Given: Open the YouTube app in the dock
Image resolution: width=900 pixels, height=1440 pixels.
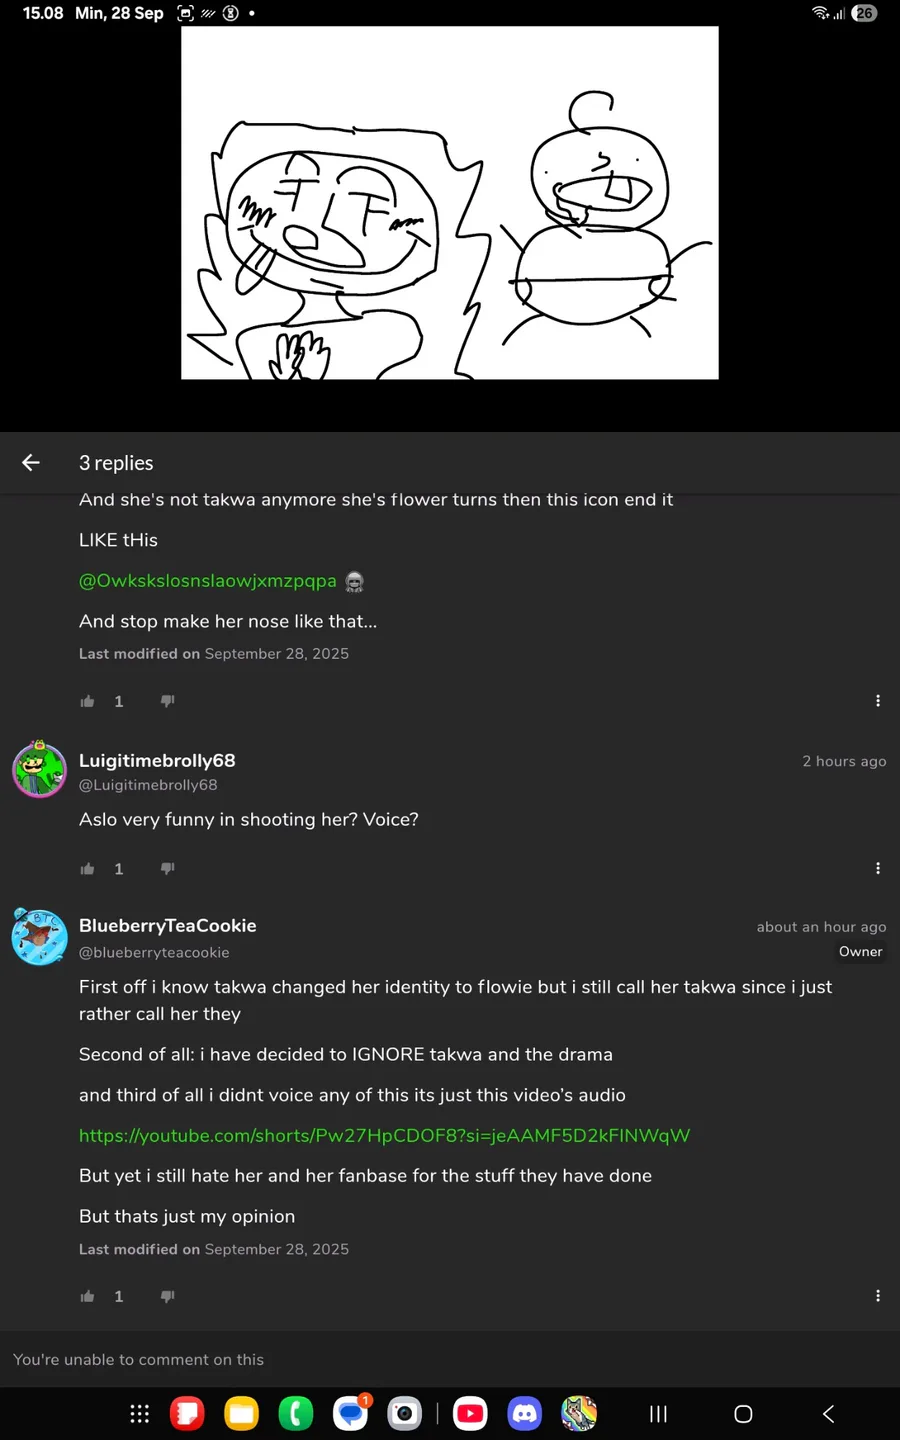Looking at the screenshot, I should coord(470,1413).
